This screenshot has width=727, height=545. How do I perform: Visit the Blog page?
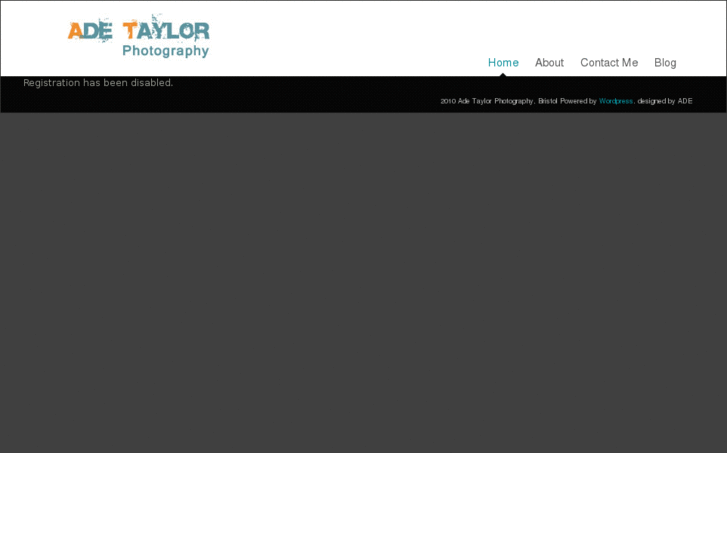(x=665, y=63)
